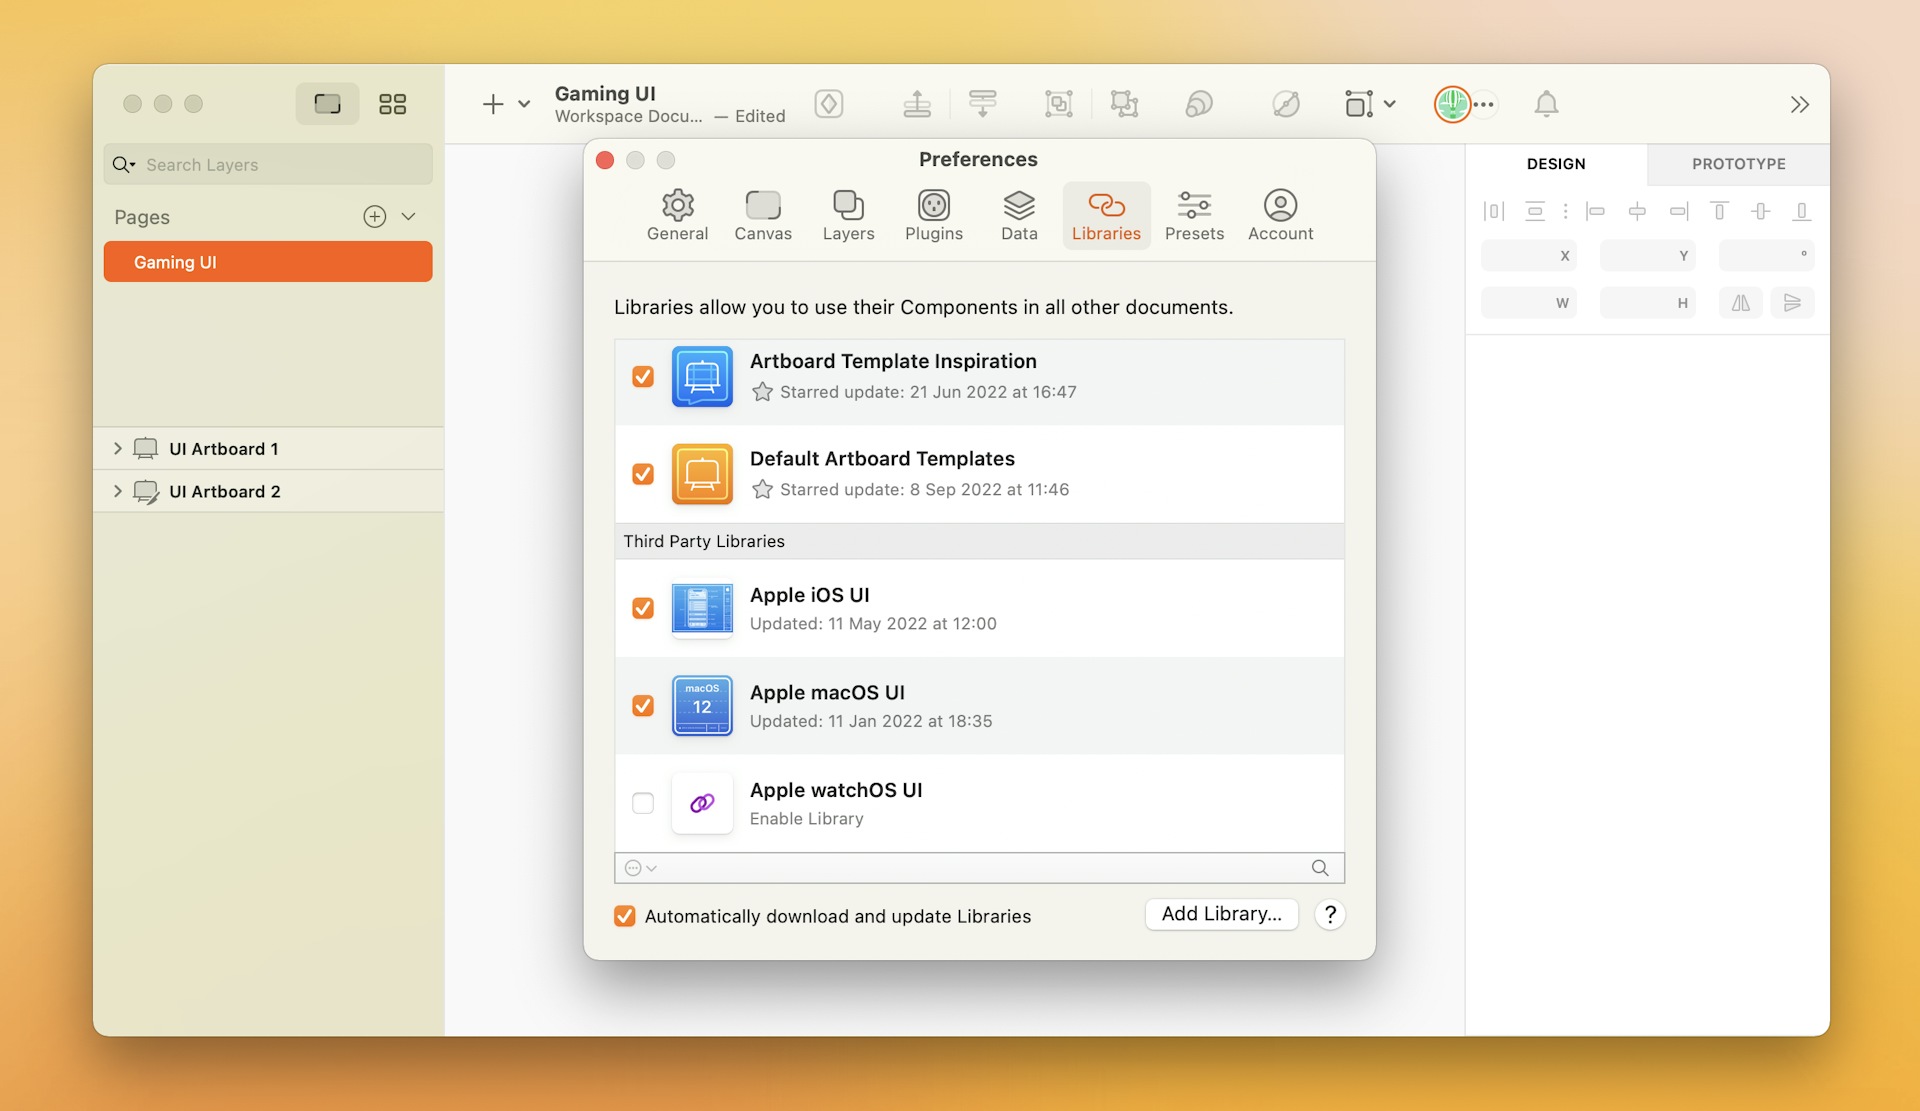Click the collaborator avatar icon
Screen dimensions: 1920x1111
(x=1452, y=104)
